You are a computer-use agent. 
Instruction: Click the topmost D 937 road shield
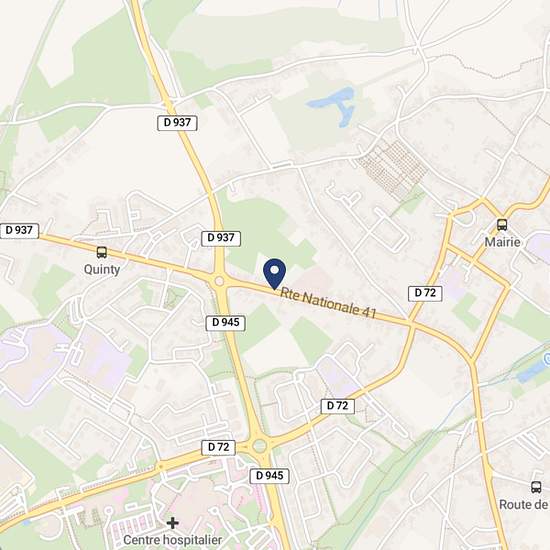click(x=177, y=123)
